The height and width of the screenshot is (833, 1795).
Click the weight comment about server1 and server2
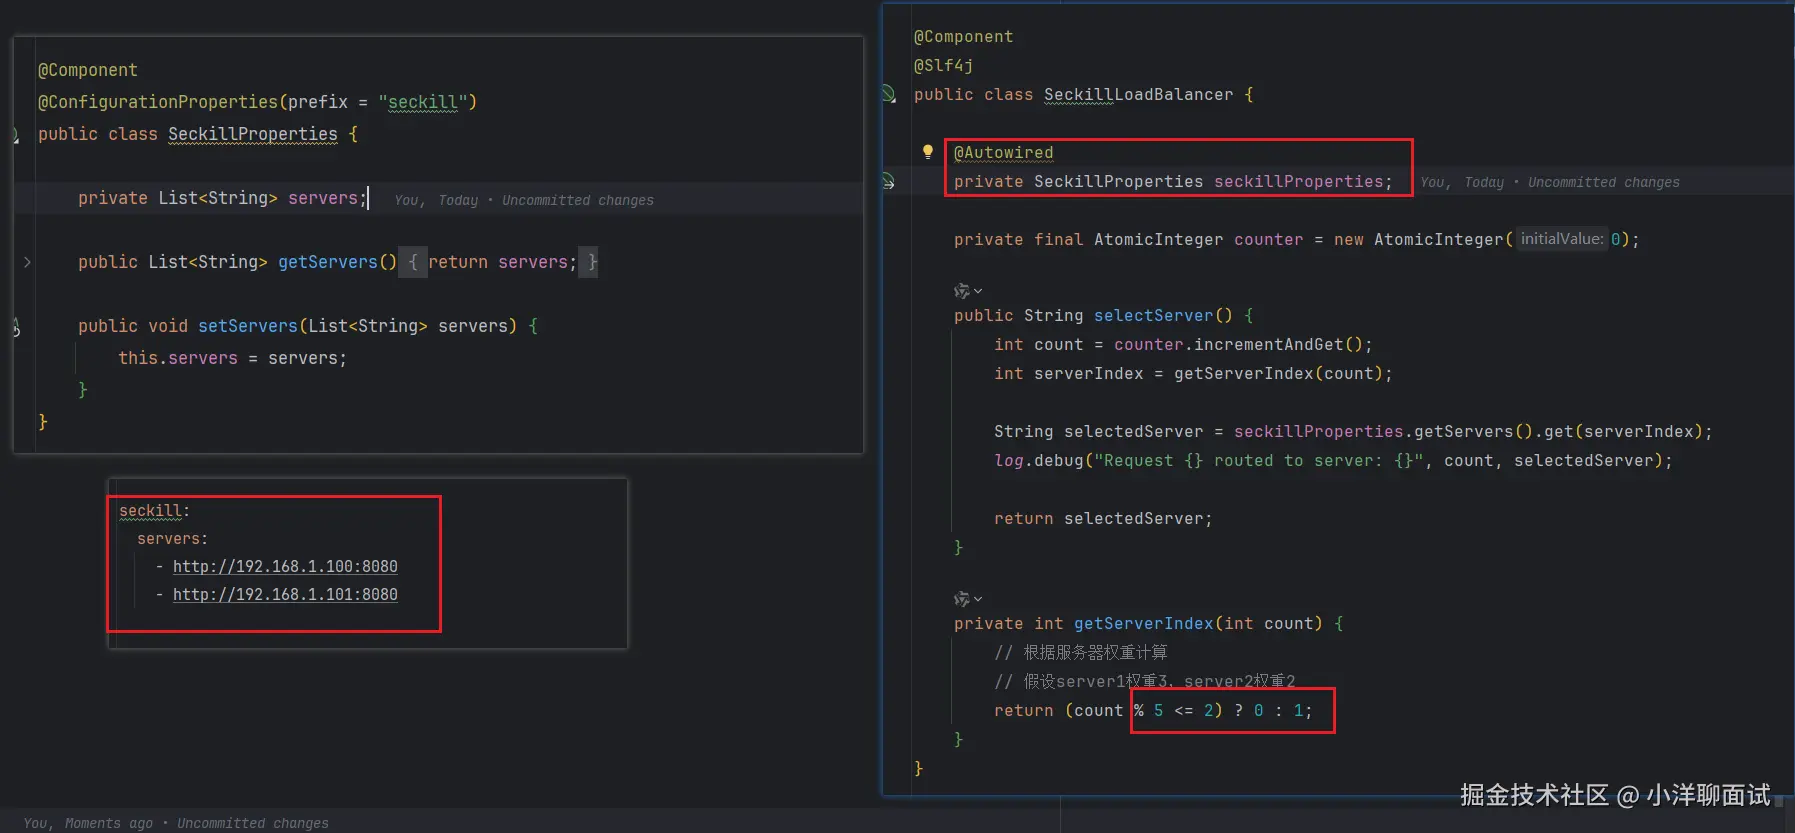[1145, 681]
